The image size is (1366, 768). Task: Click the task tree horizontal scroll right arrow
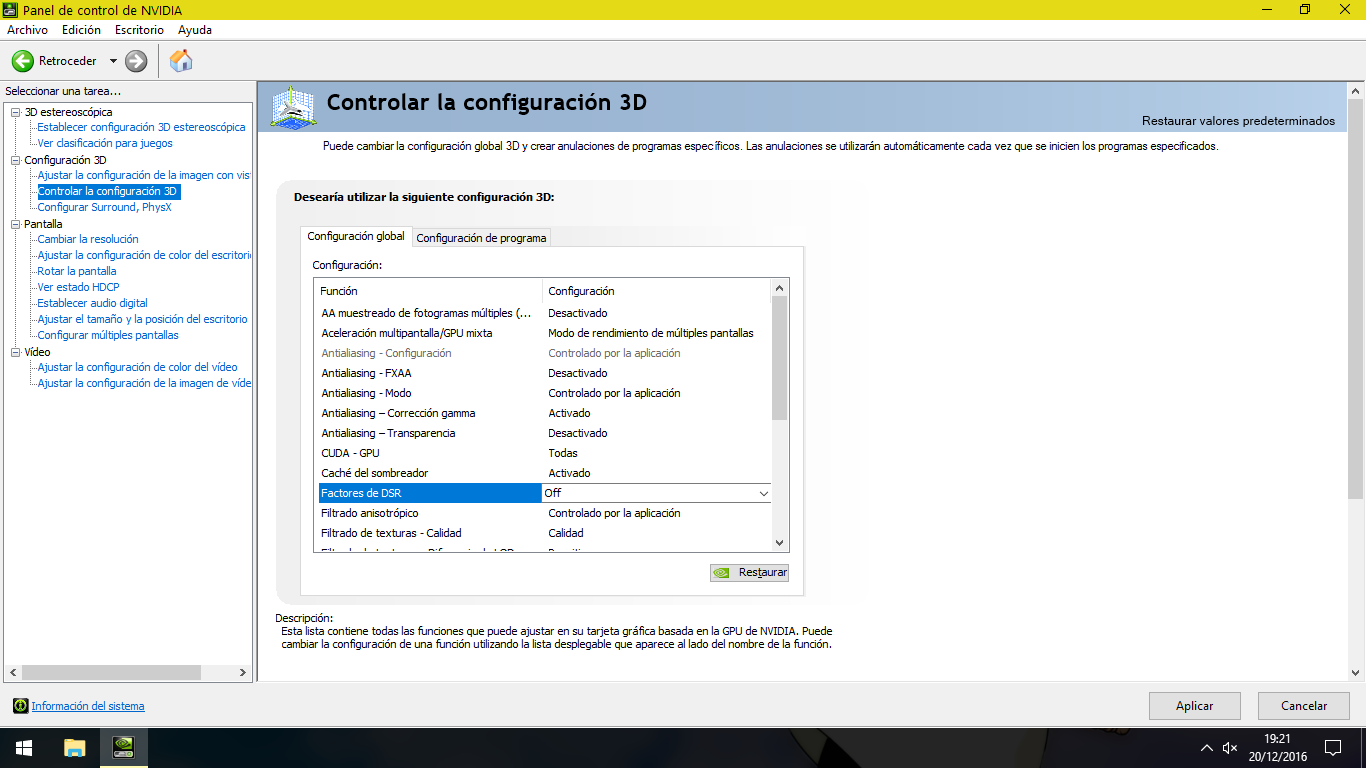tap(245, 673)
